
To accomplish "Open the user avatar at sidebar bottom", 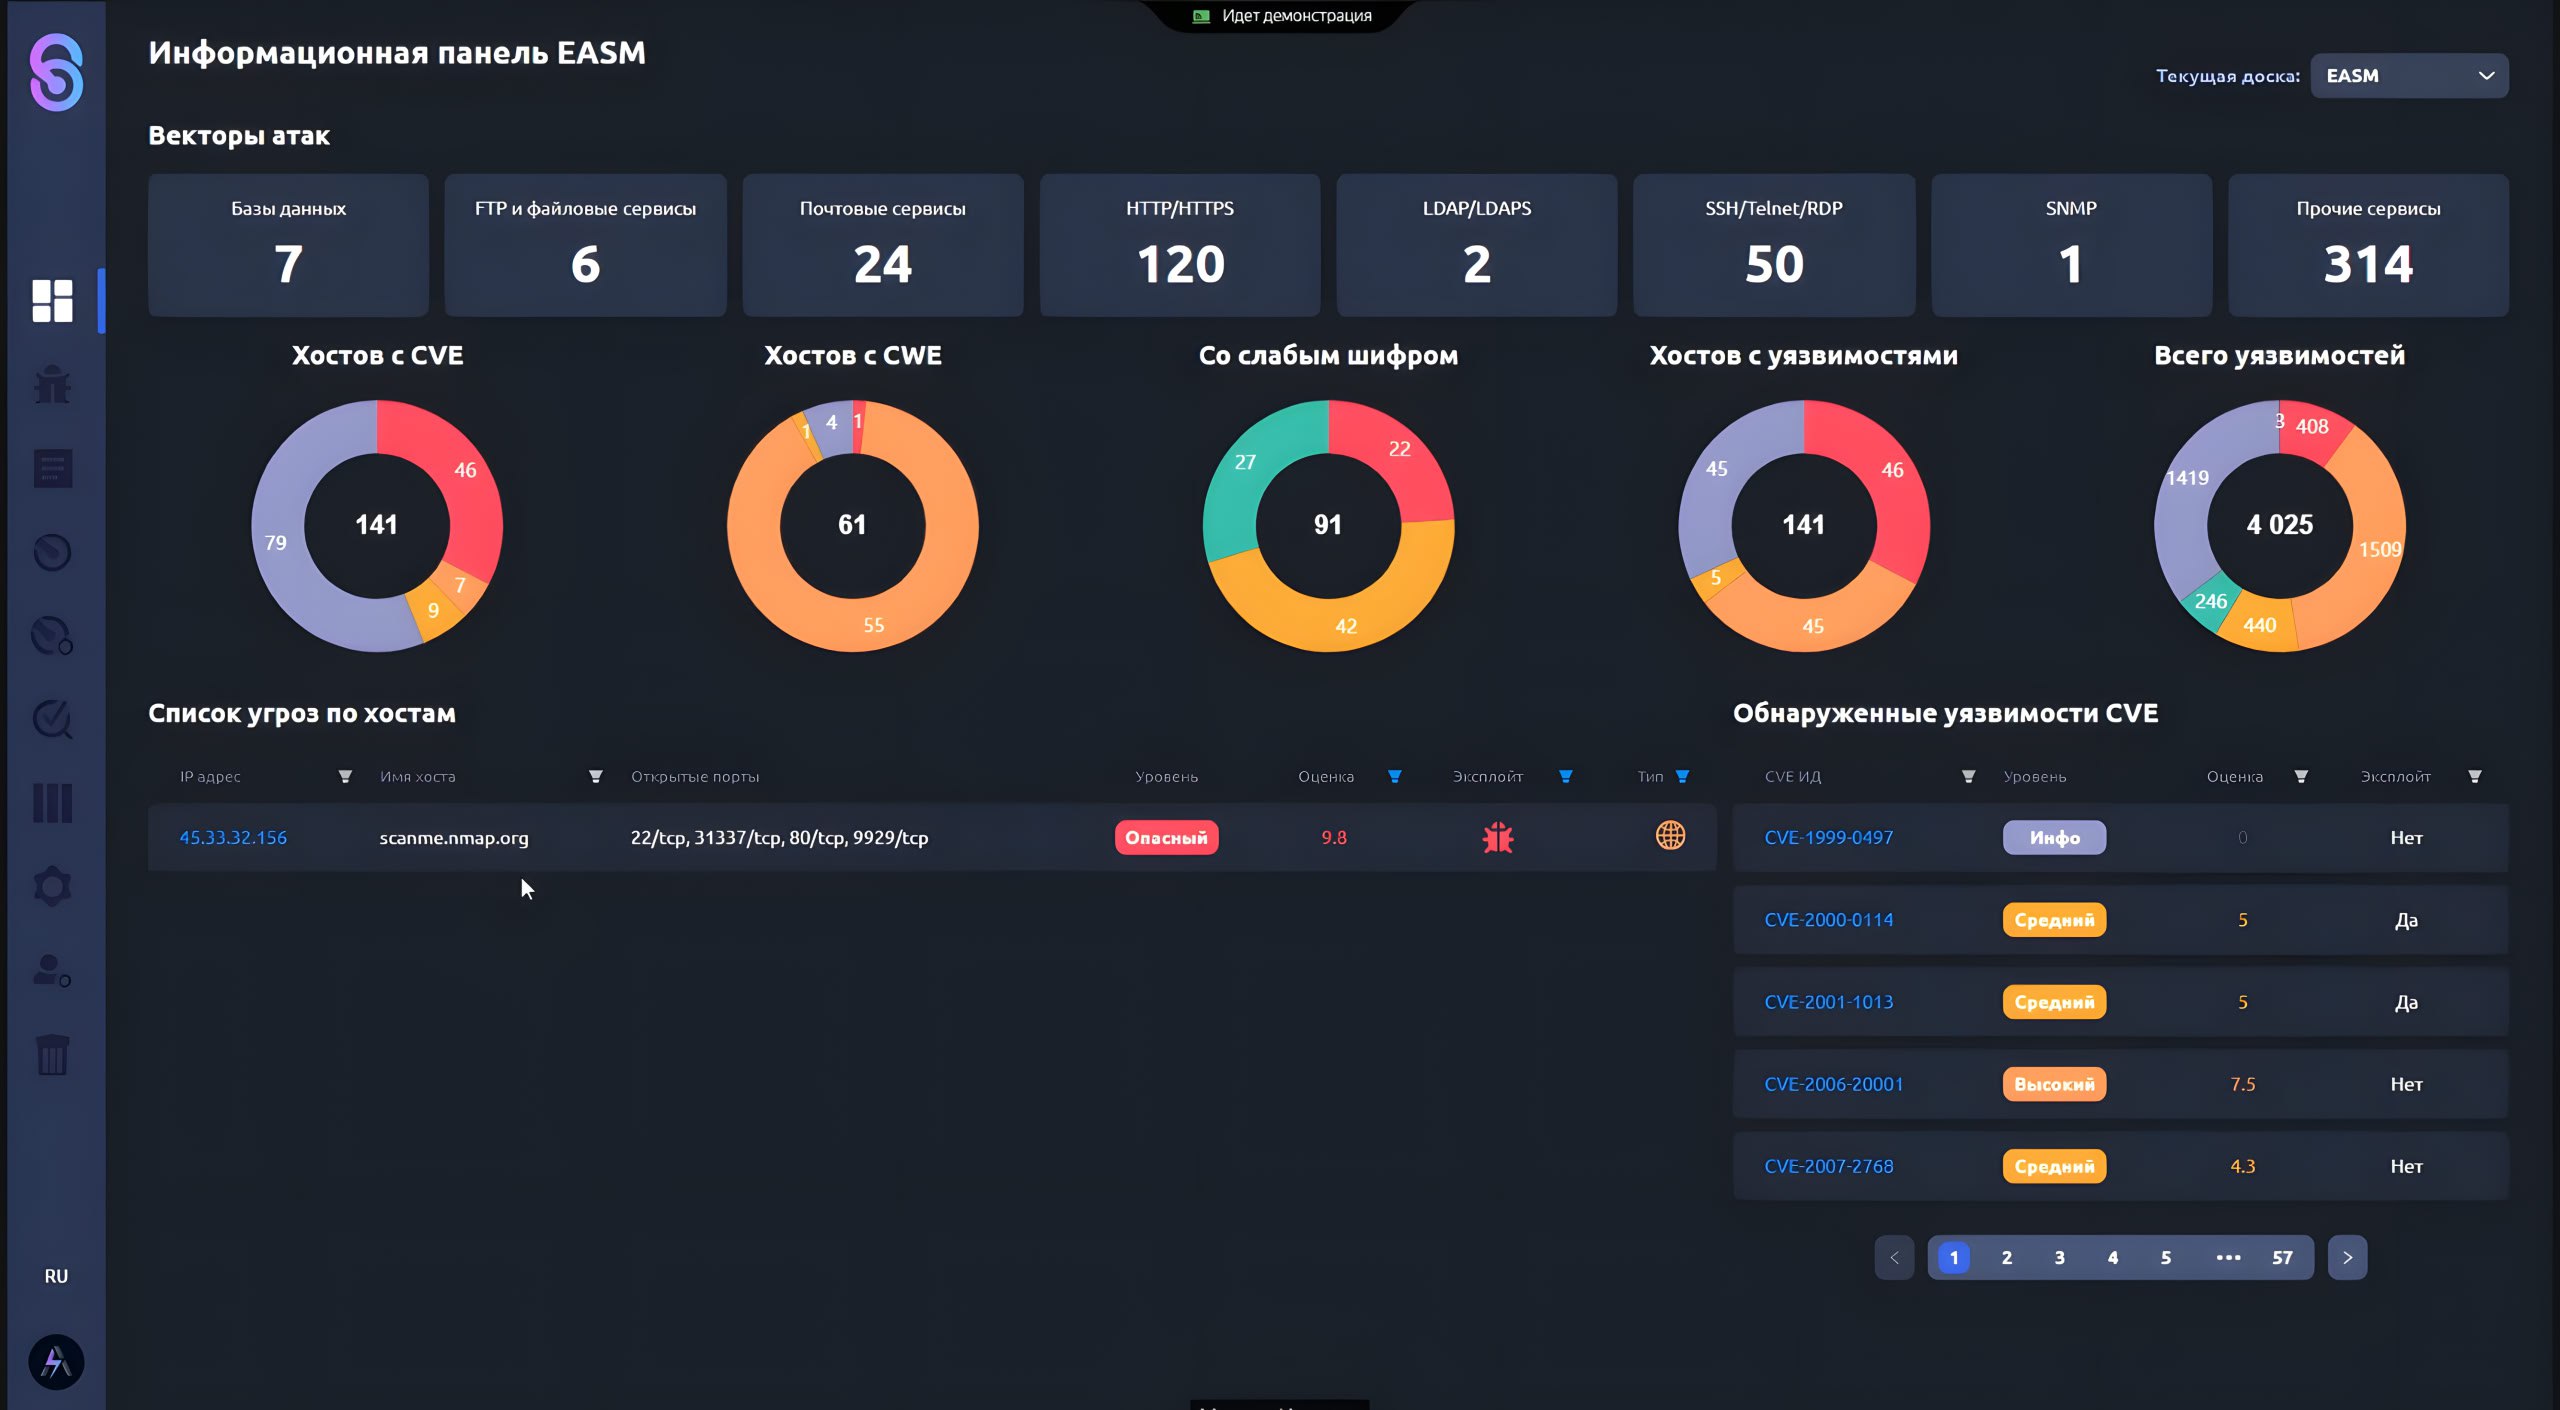I will coord(56,1362).
